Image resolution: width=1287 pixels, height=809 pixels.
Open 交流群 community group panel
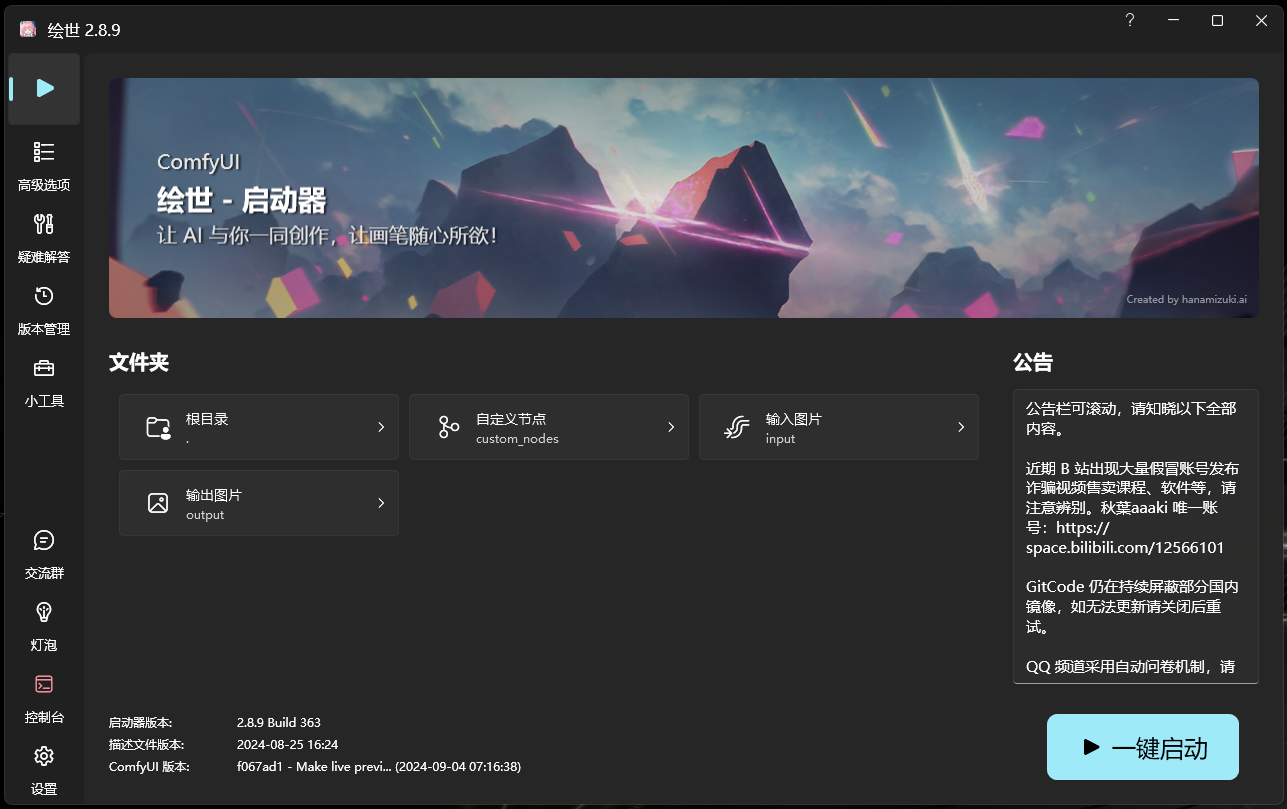43,553
